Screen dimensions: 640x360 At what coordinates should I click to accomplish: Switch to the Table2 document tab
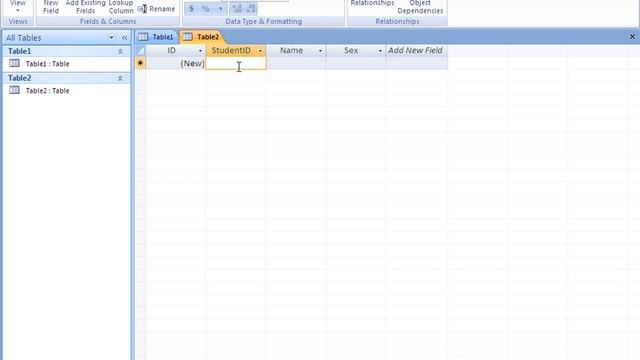coord(202,37)
